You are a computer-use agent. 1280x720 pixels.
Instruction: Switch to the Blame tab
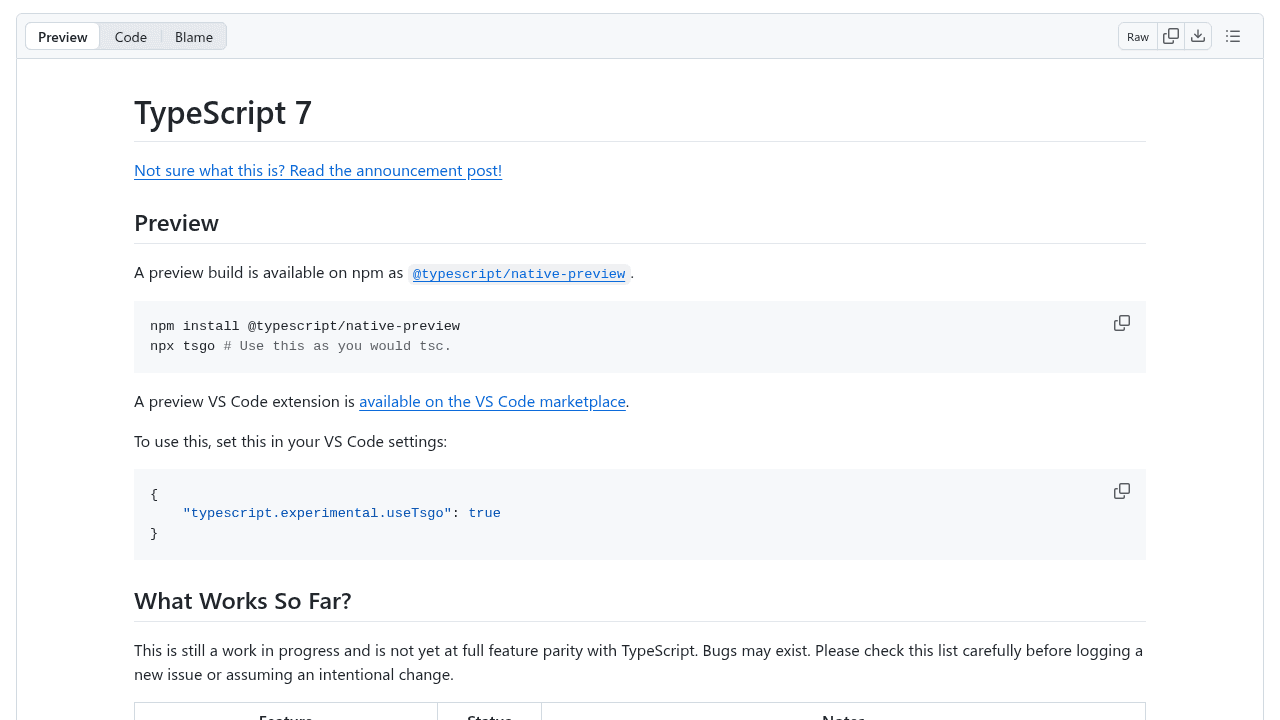193,36
